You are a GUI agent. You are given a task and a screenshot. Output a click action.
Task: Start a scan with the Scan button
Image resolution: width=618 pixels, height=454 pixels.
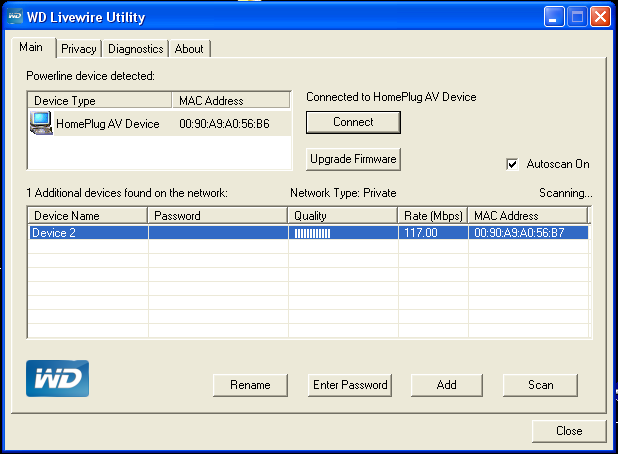pyautogui.click(x=540, y=385)
